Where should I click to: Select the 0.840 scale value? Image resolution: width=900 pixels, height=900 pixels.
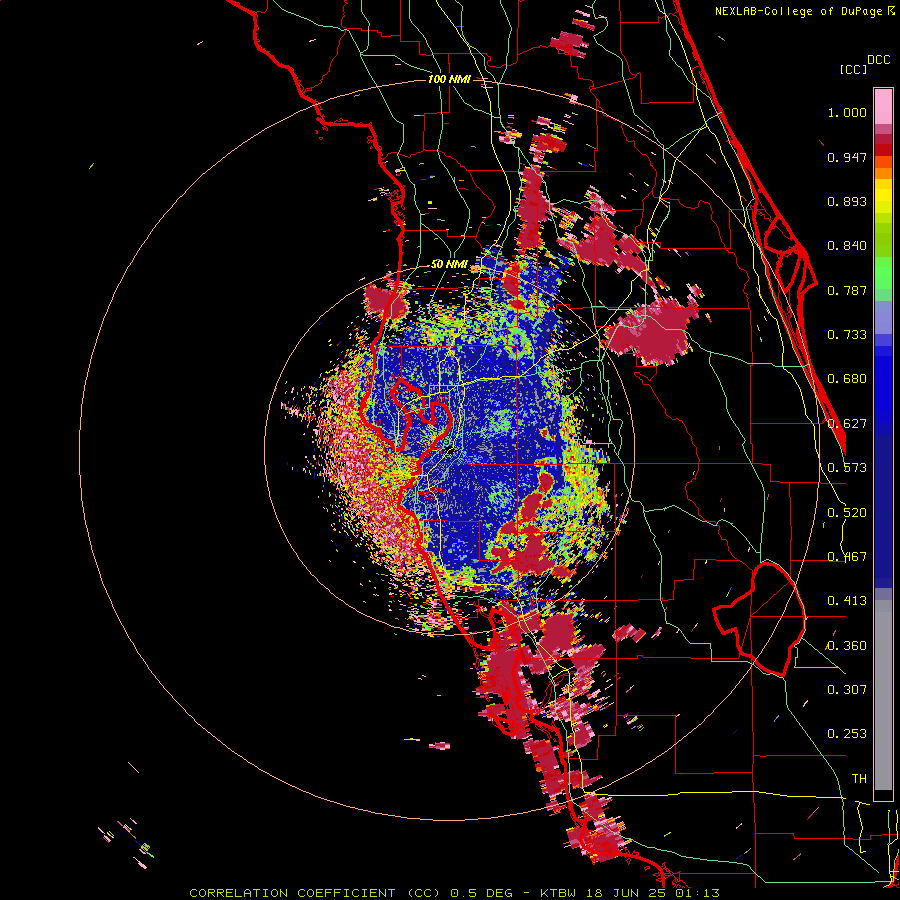click(847, 246)
